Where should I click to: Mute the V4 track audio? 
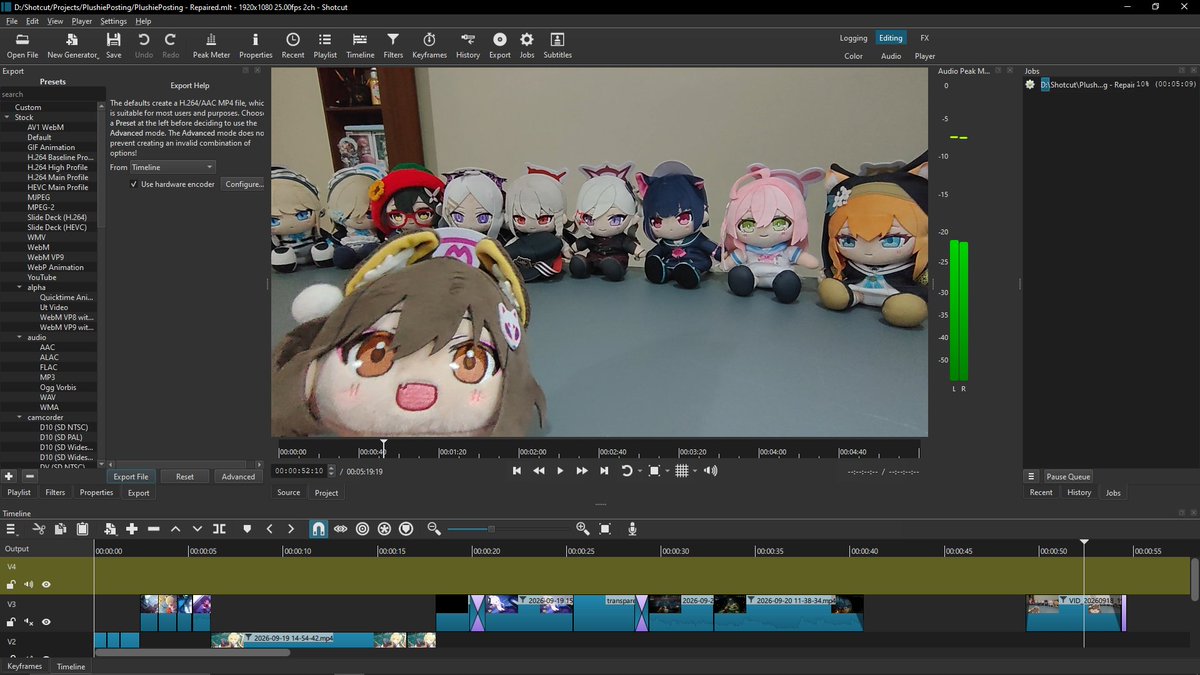point(28,584)
